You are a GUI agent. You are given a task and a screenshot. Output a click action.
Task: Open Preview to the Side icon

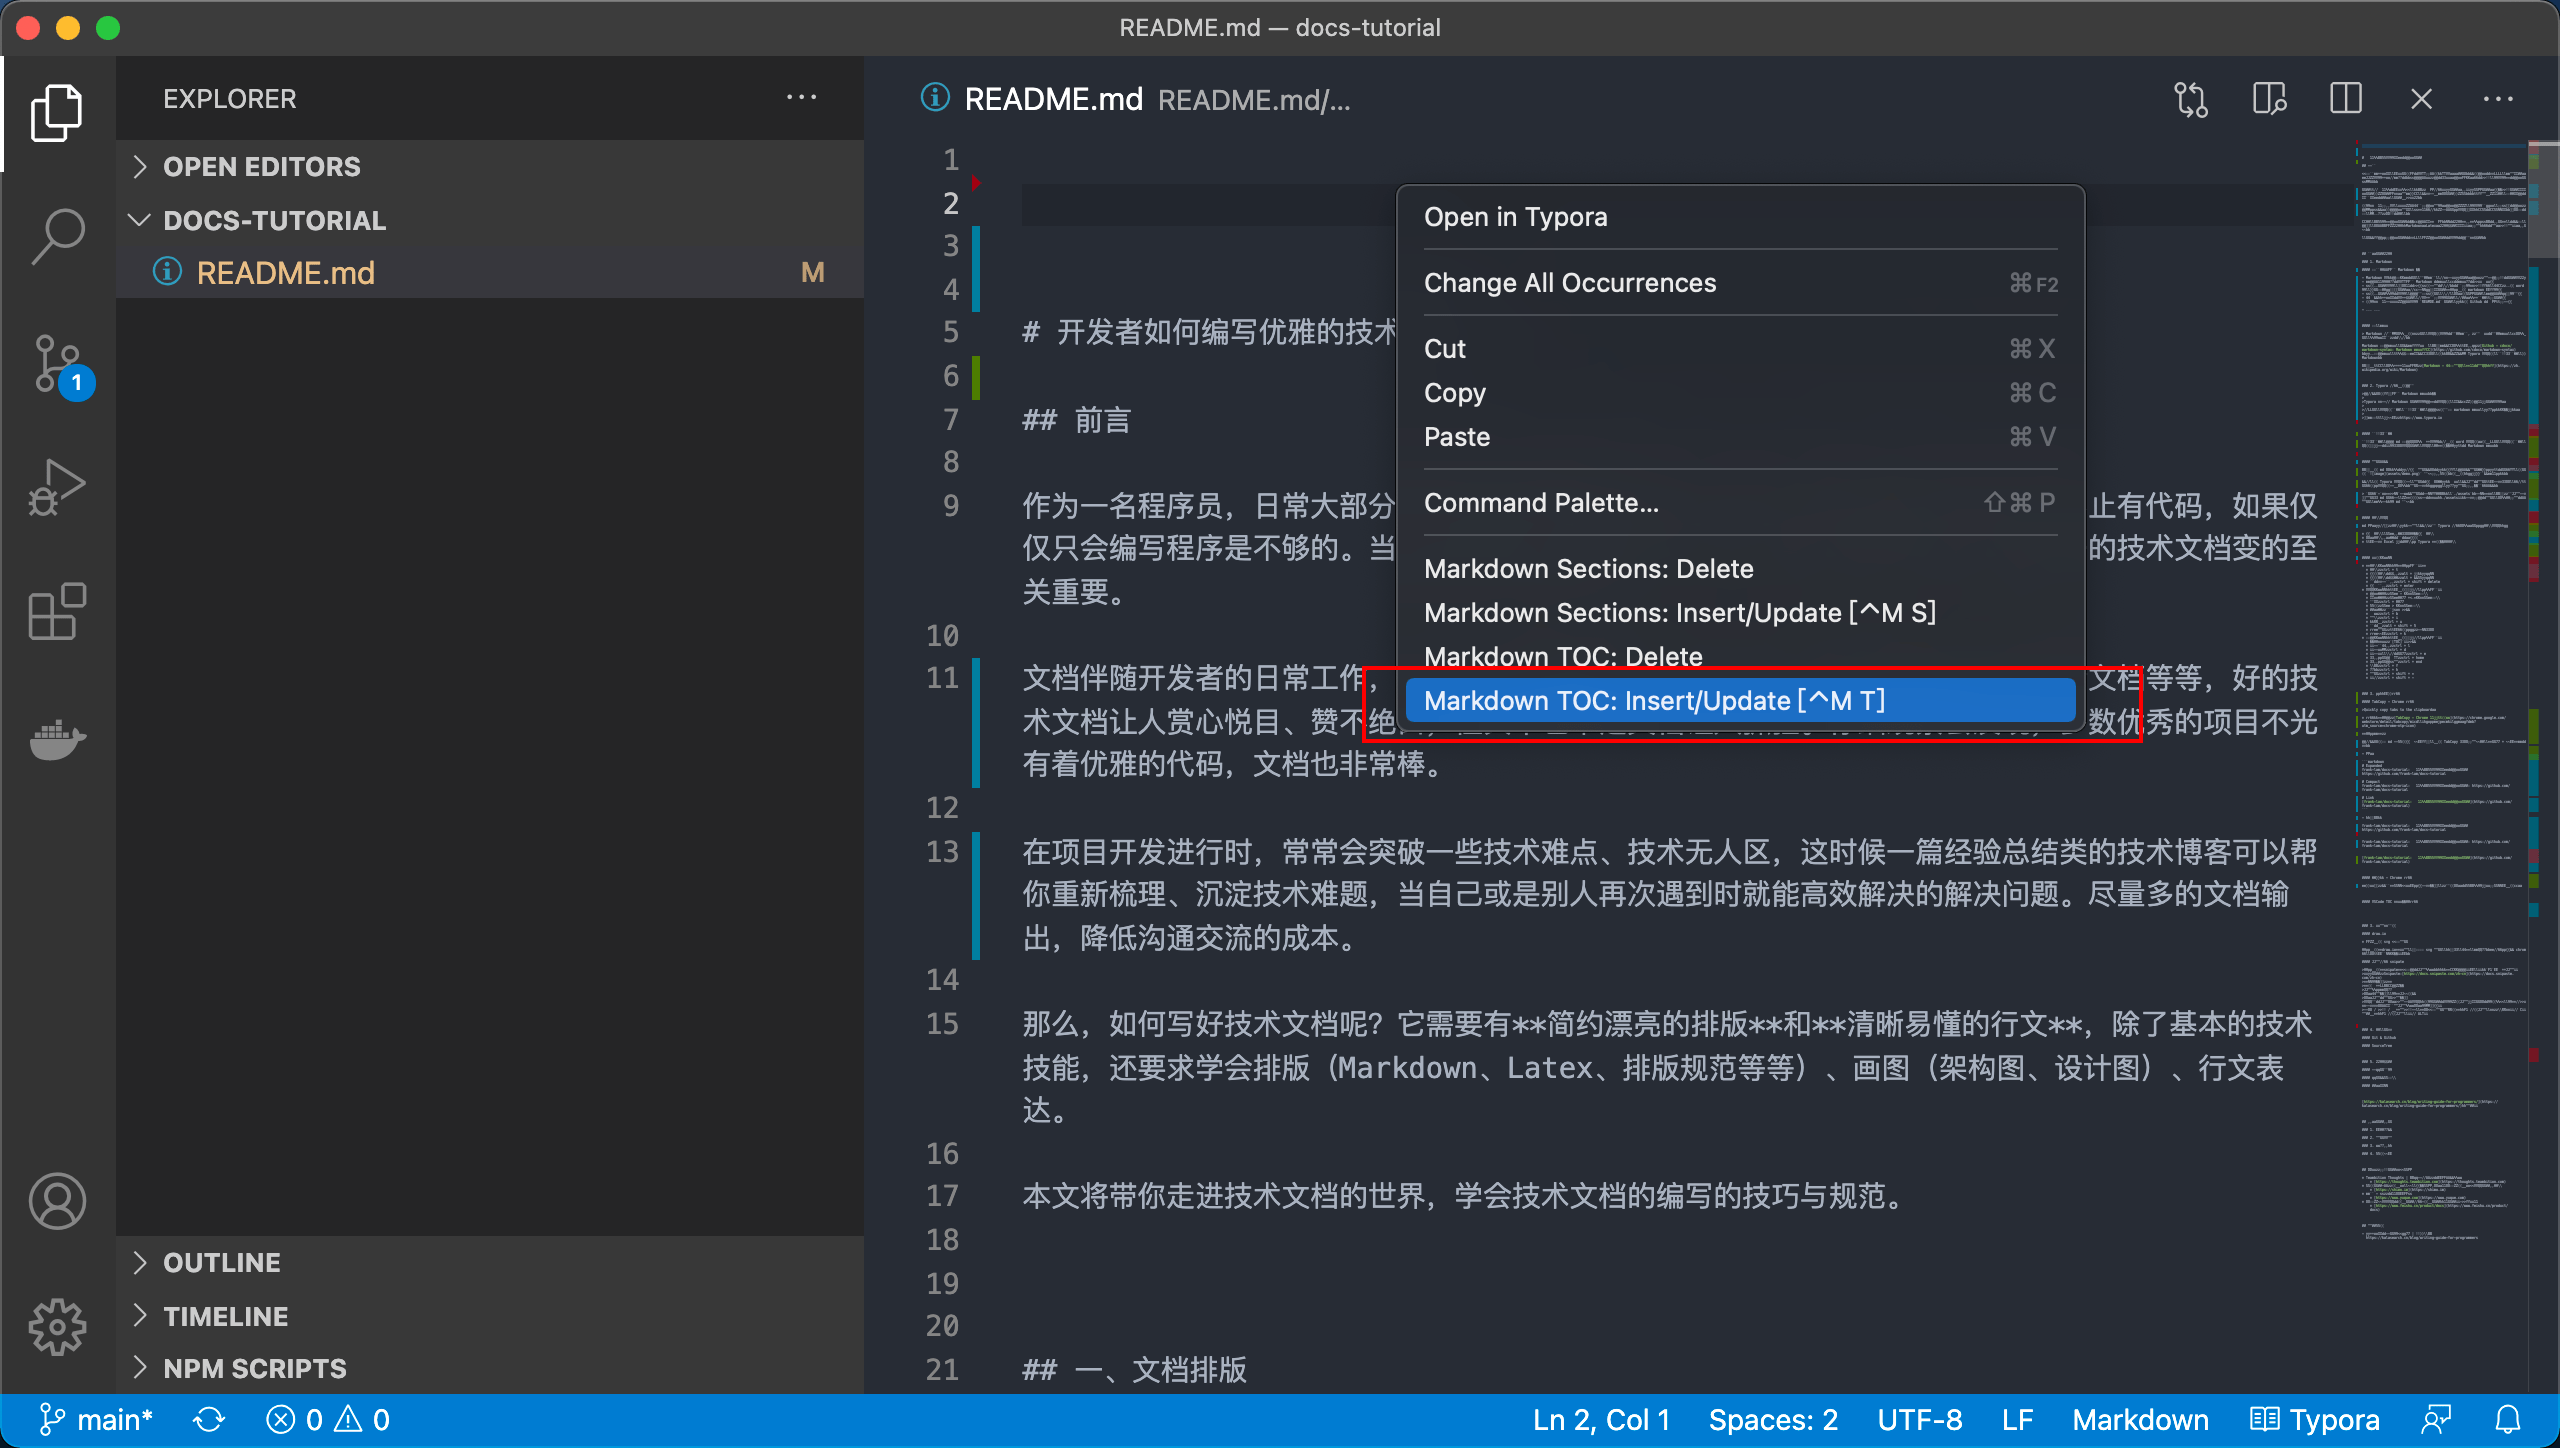click(x=2268, y=99)
